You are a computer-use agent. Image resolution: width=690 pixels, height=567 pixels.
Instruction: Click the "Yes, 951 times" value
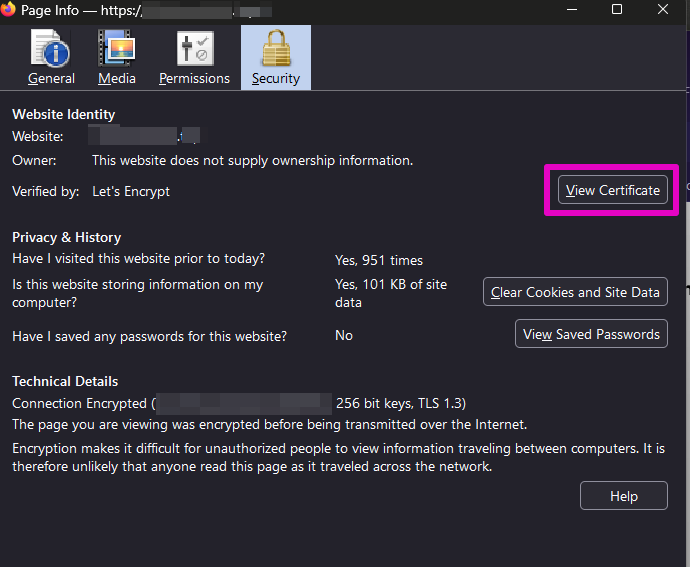tap(379, 260)
